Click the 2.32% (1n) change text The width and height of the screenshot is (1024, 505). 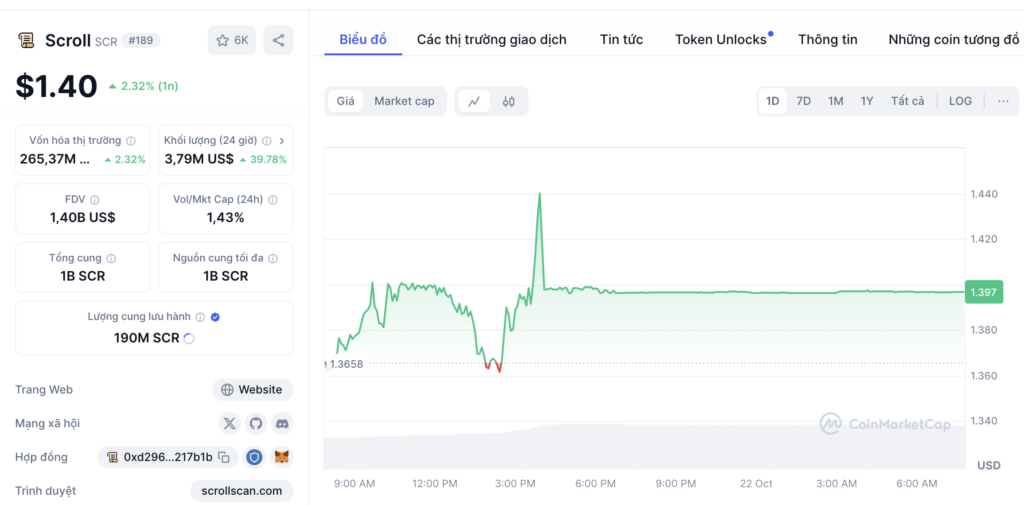coord(149,86)
